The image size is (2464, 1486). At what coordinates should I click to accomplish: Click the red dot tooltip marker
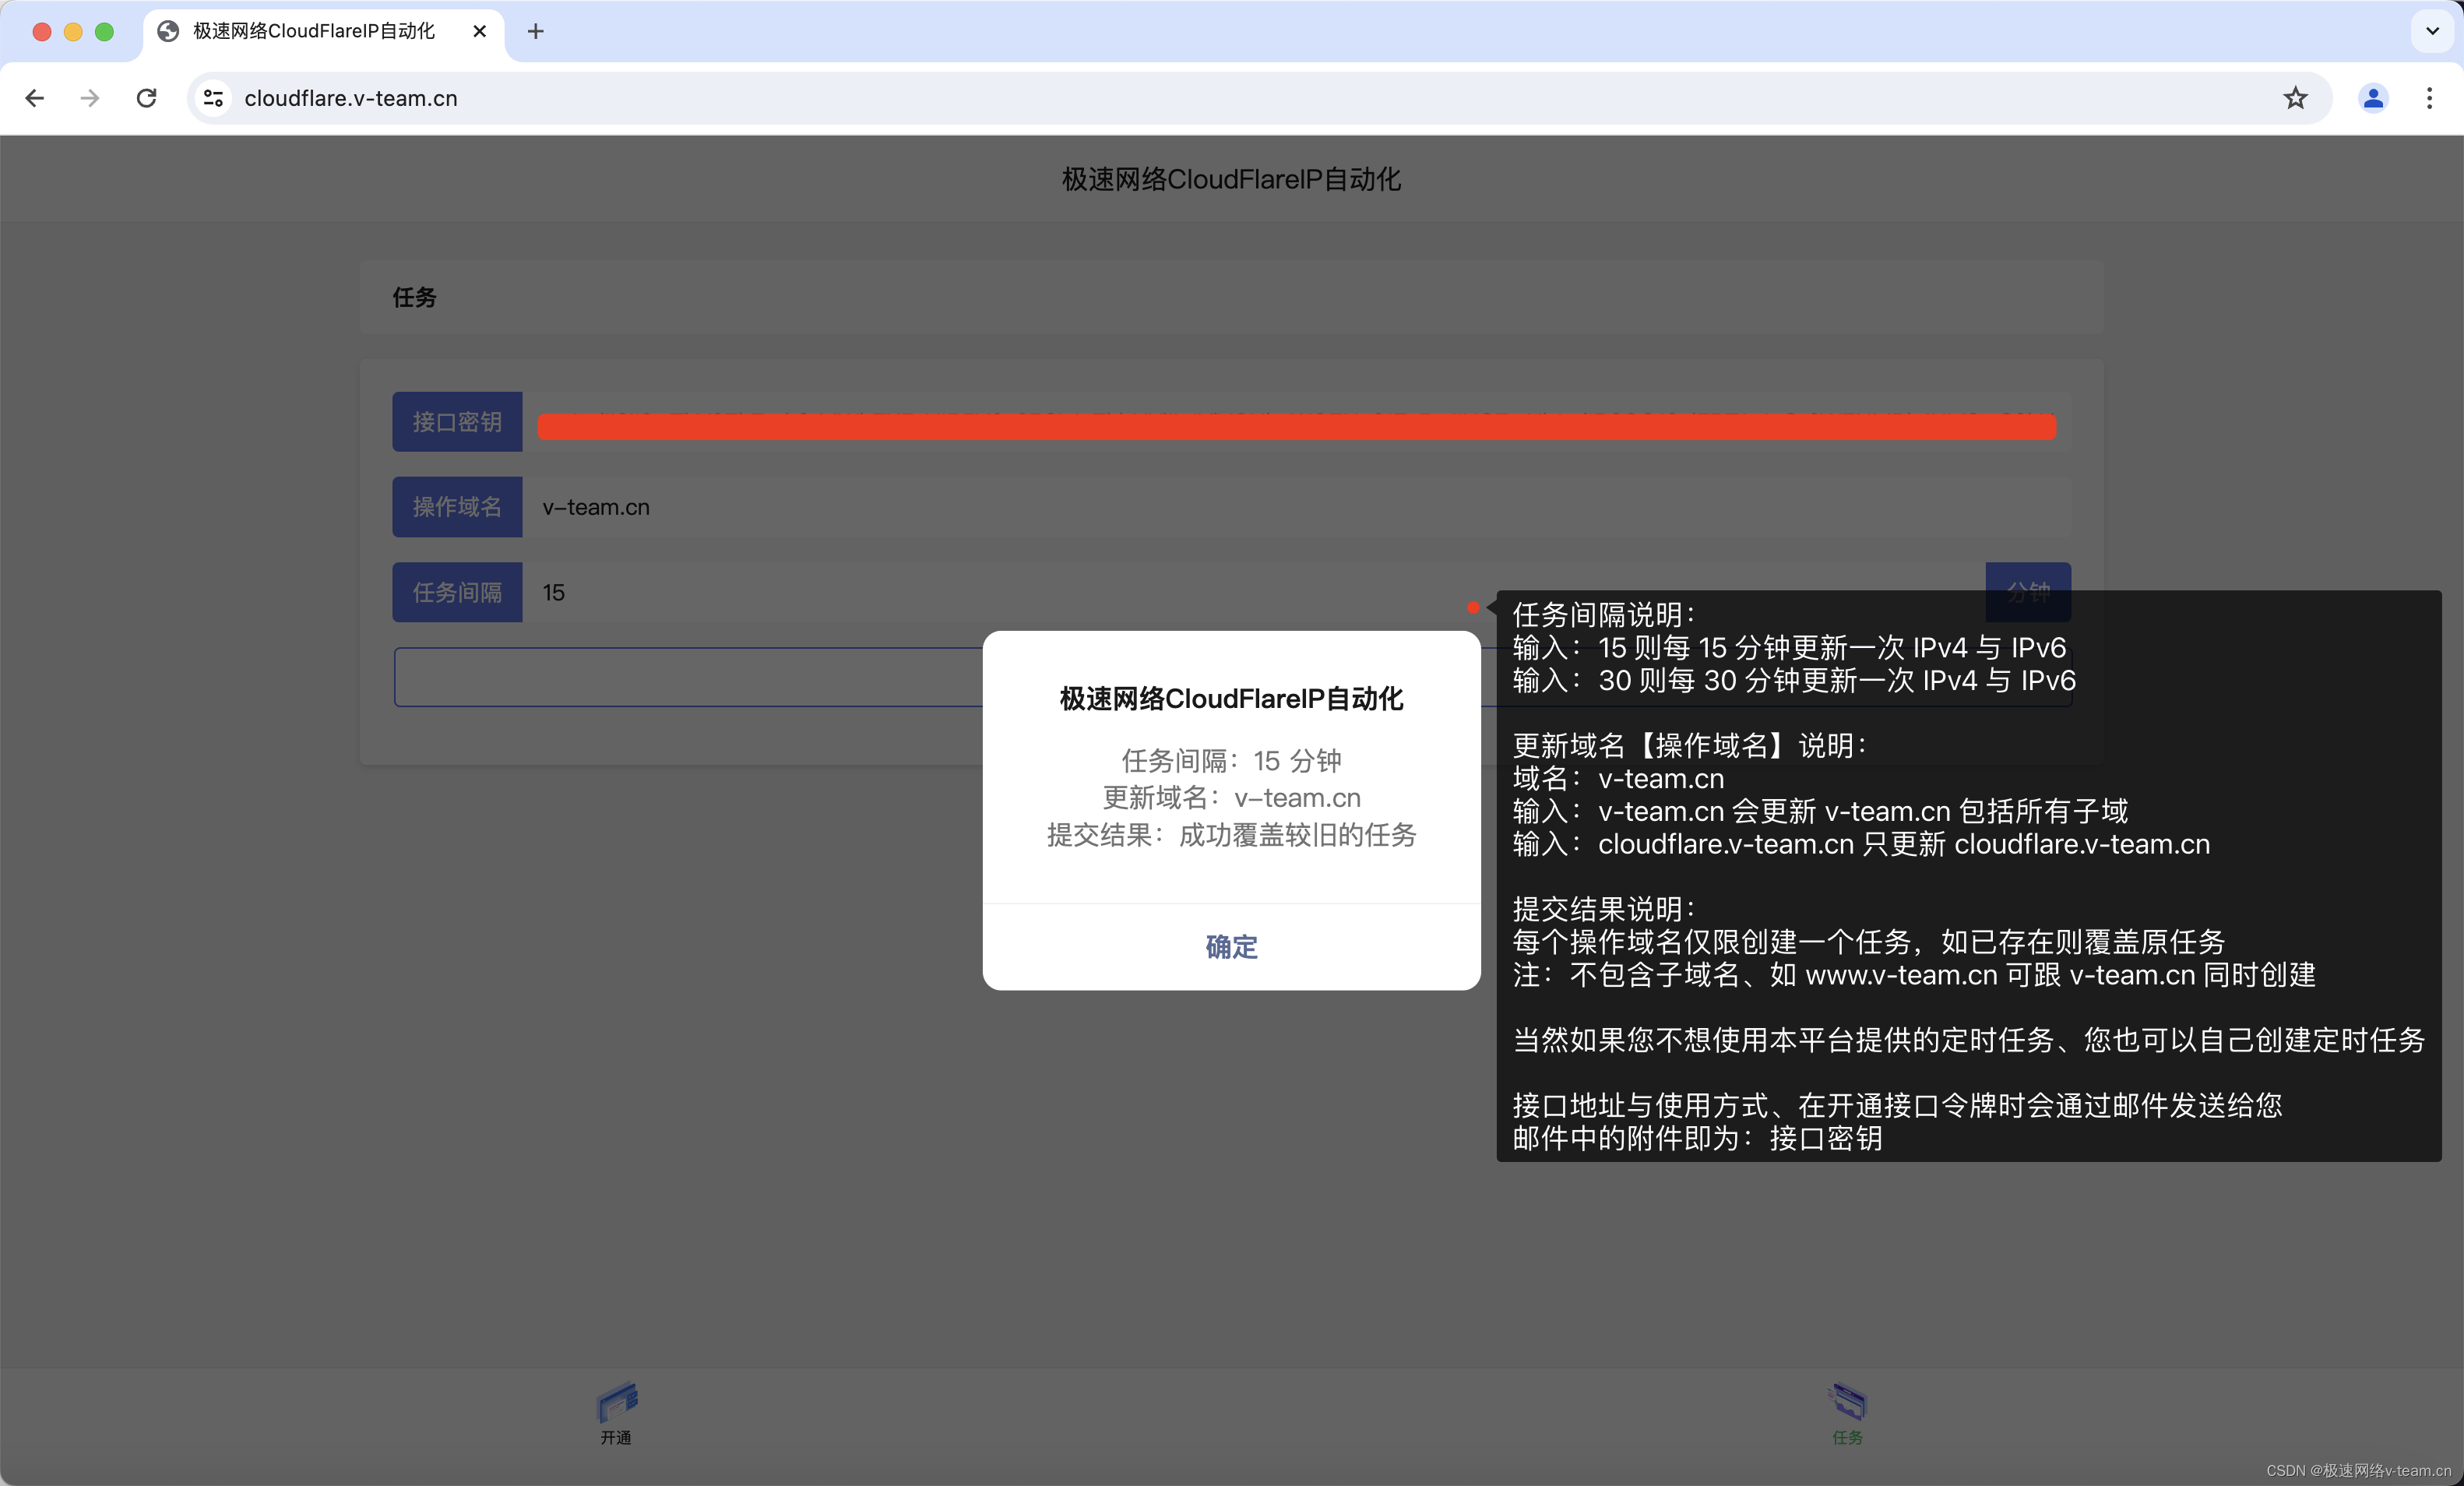(x=1473, y=607)
